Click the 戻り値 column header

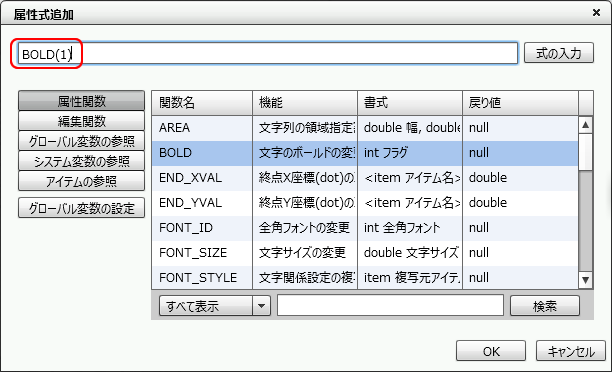click(520, 103)
